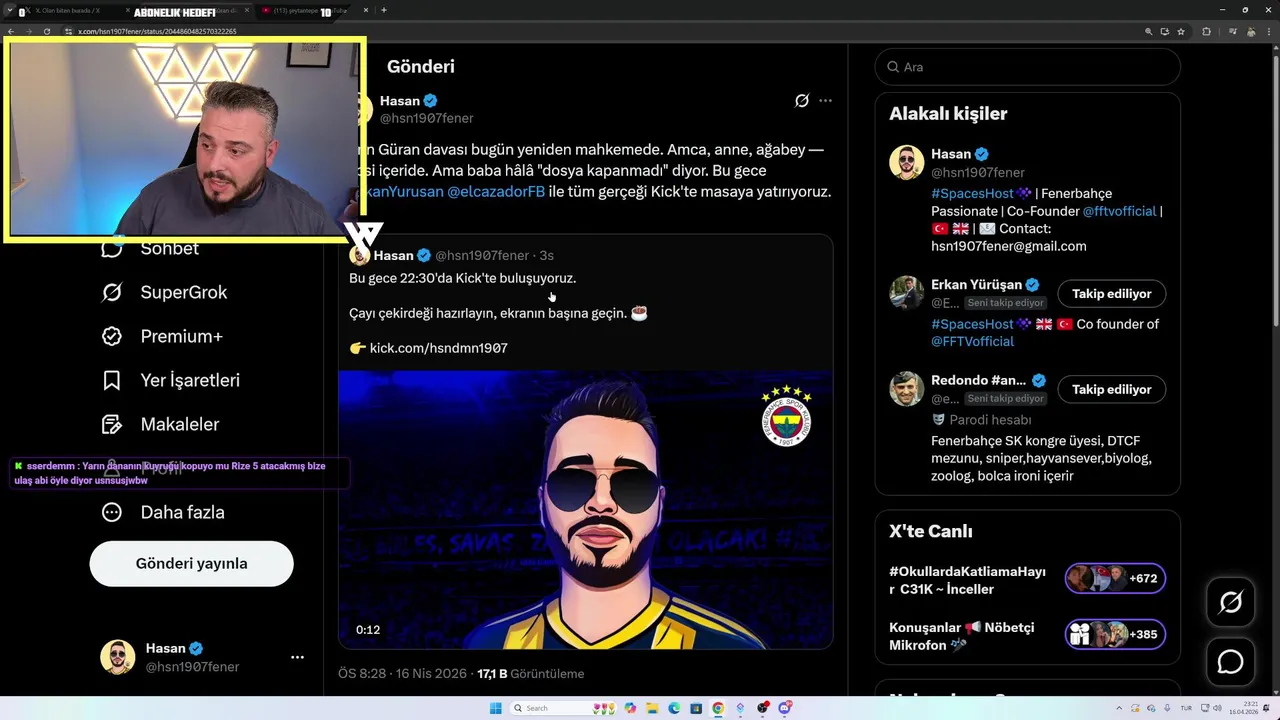This screenshot has height=720, width=1280.
Task: Open a new browser tab
Action: coord(384,10)
